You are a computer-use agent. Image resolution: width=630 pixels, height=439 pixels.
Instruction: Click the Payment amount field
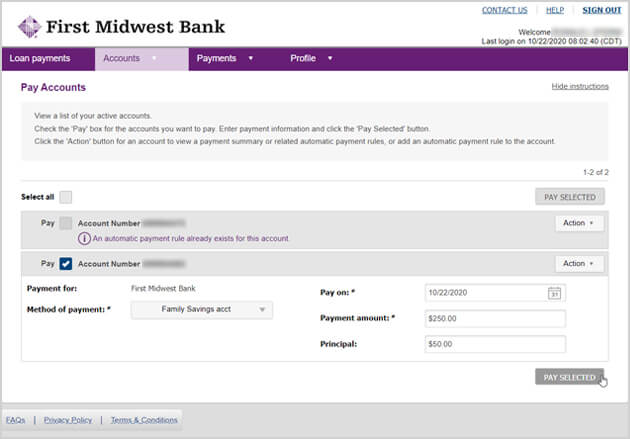pos(495,318)
